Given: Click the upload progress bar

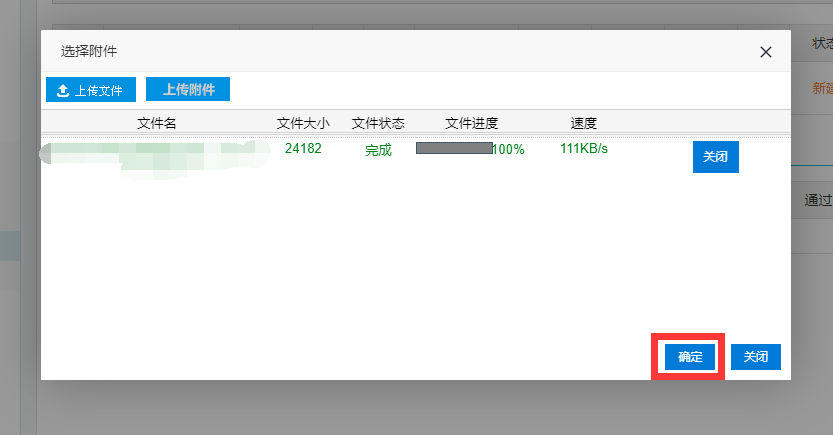Looking at the screenshot, I should tap(453, 148).
